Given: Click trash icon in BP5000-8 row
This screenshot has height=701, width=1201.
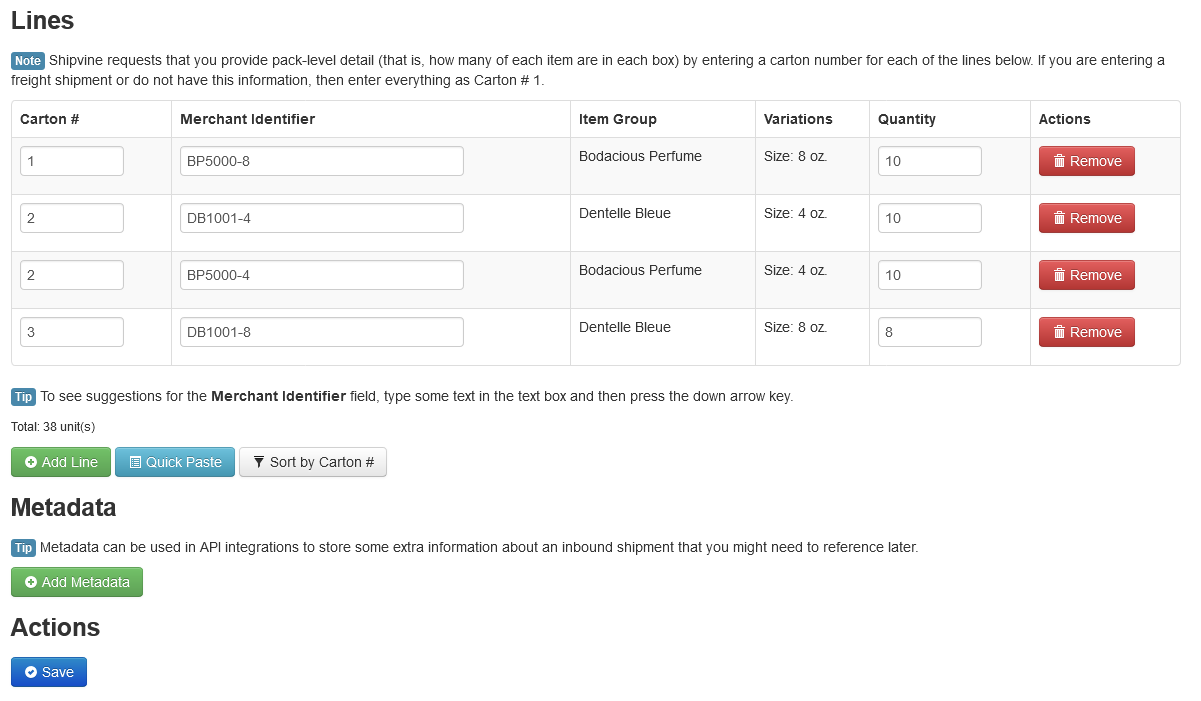Looking at the screenshot, I should click(x=1059, y=161).
